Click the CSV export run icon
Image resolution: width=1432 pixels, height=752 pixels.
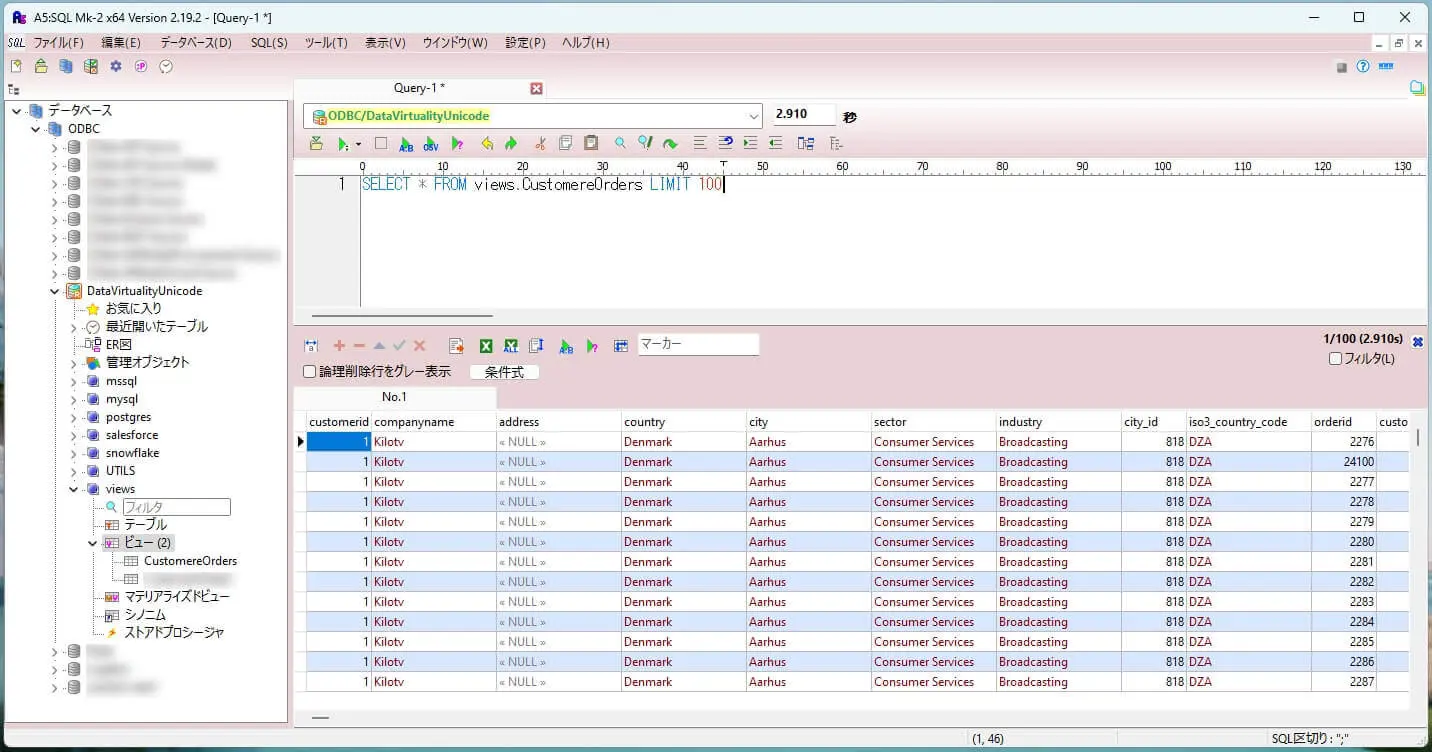pos(431,144)
